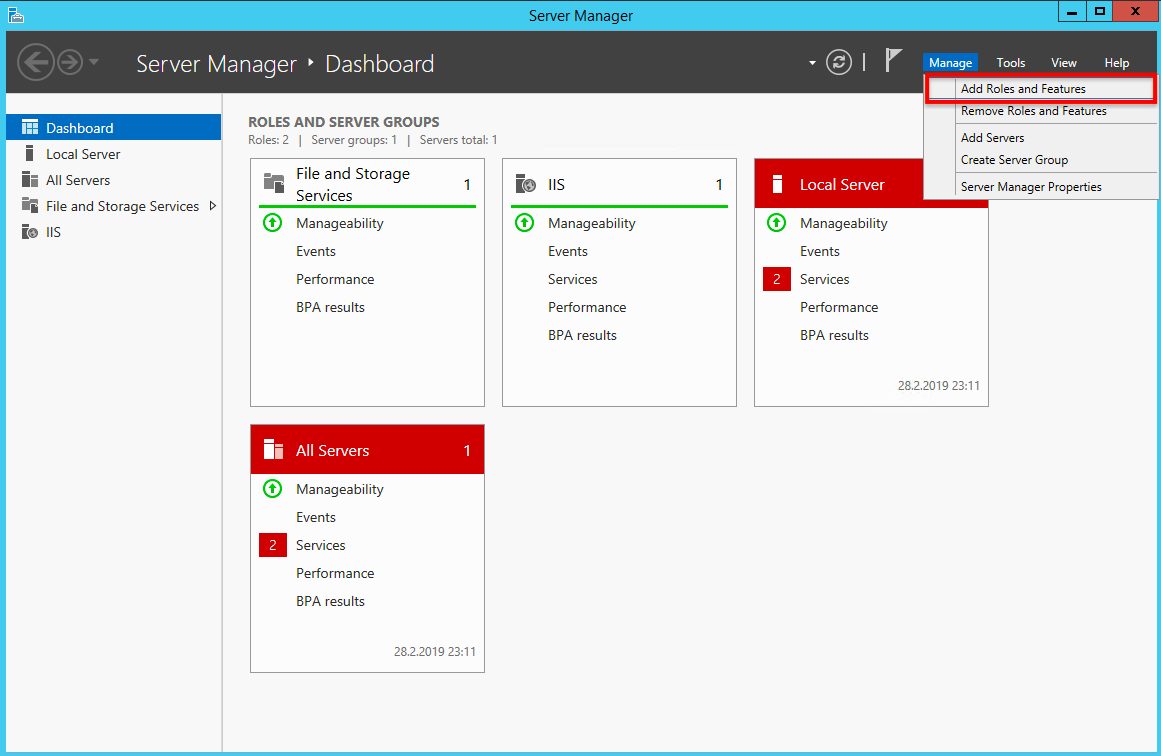Select Create Server Group from Manage menu
Screen dimensions: 1161x756
click(x=1014, y=160)
